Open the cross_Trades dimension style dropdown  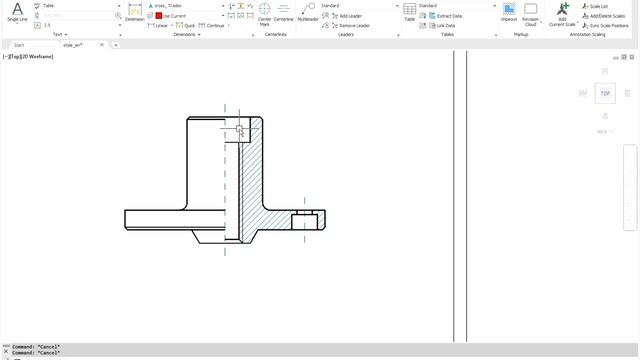coord(223,6)
